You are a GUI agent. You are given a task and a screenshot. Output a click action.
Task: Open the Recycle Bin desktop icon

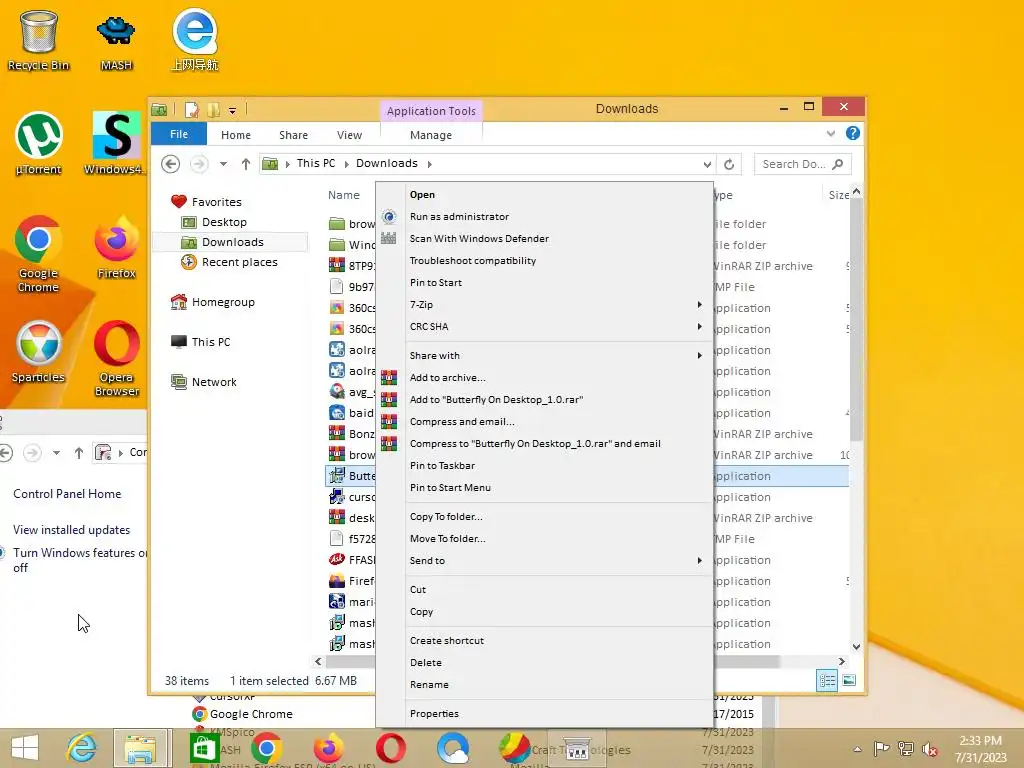tap(39, 40)
